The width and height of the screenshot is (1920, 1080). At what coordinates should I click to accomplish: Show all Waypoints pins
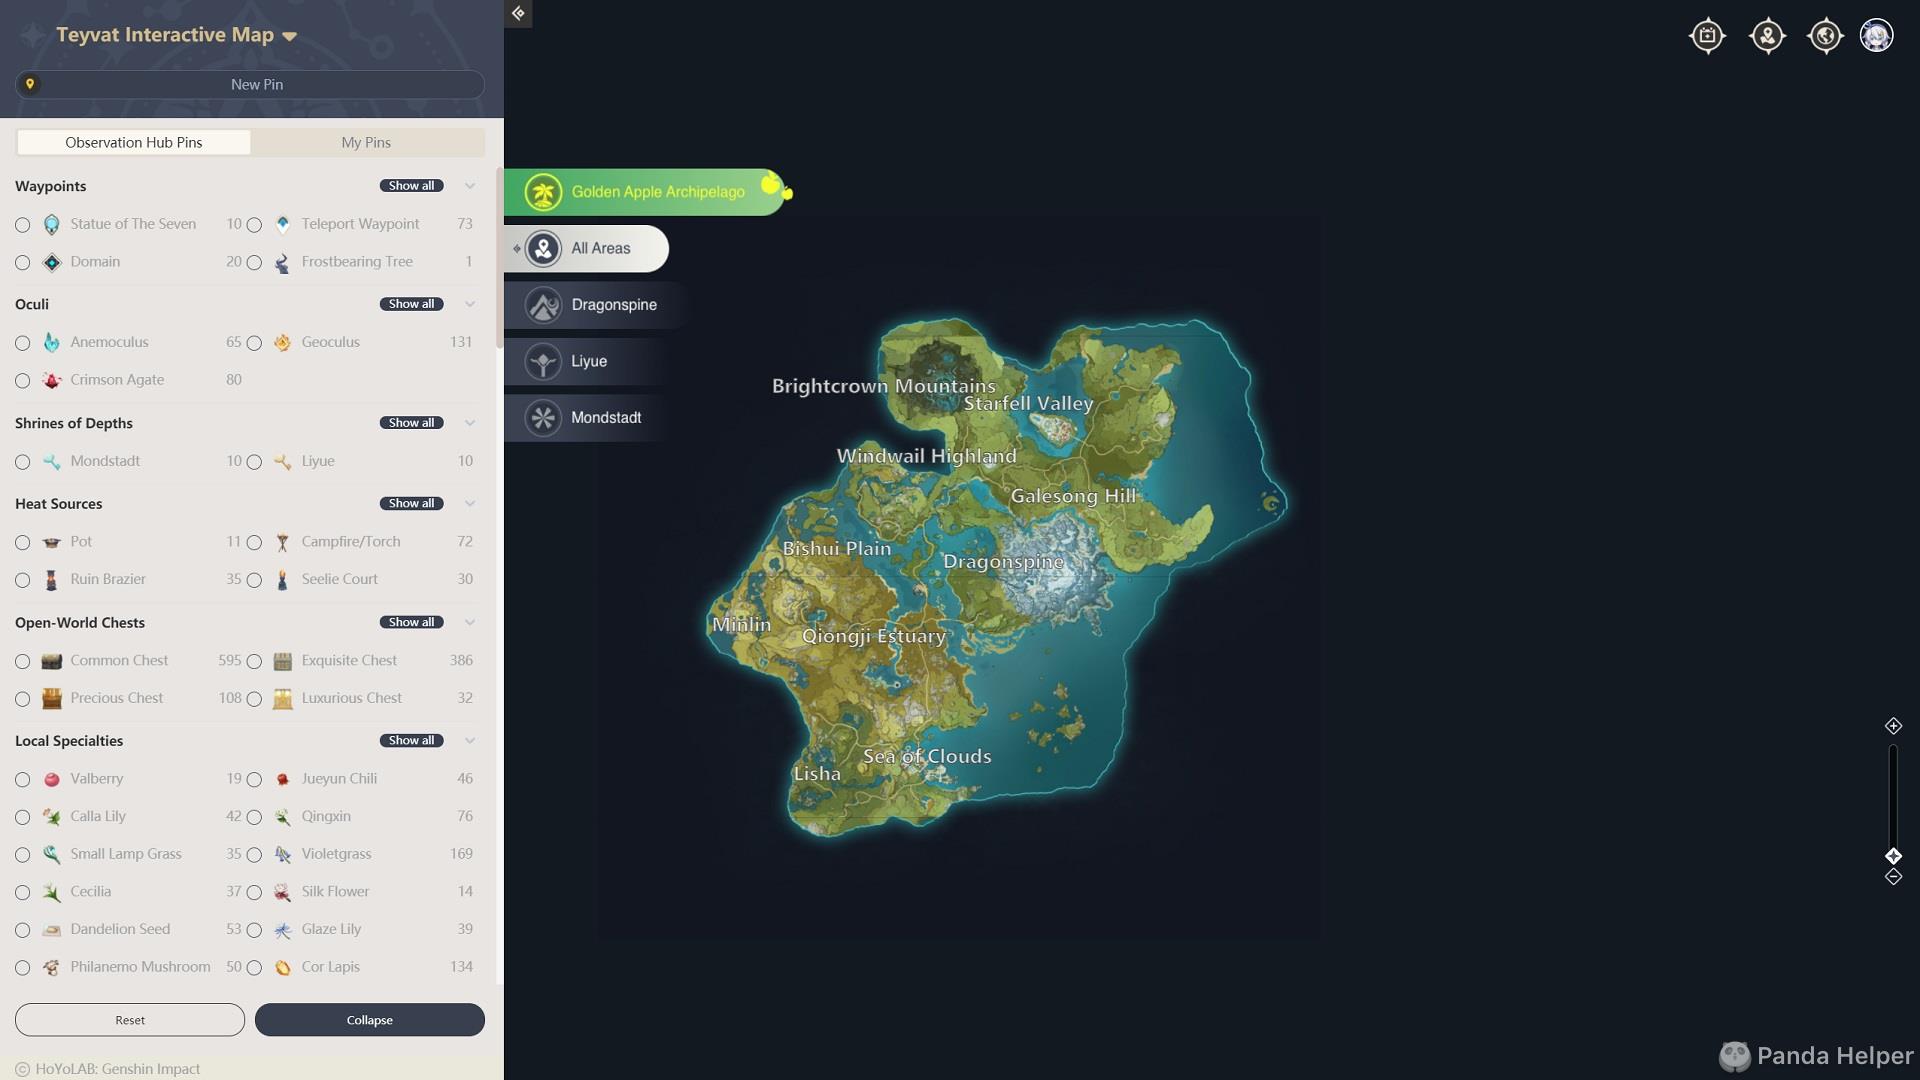(411, 186)
